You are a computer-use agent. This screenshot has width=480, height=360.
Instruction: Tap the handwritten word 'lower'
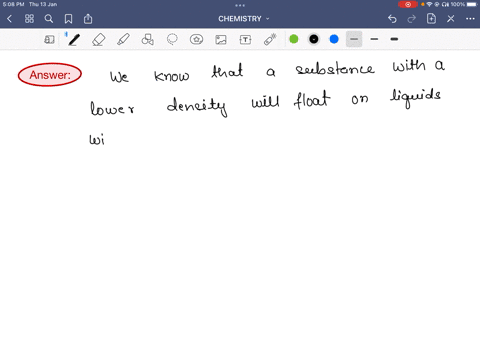[112, 108]
